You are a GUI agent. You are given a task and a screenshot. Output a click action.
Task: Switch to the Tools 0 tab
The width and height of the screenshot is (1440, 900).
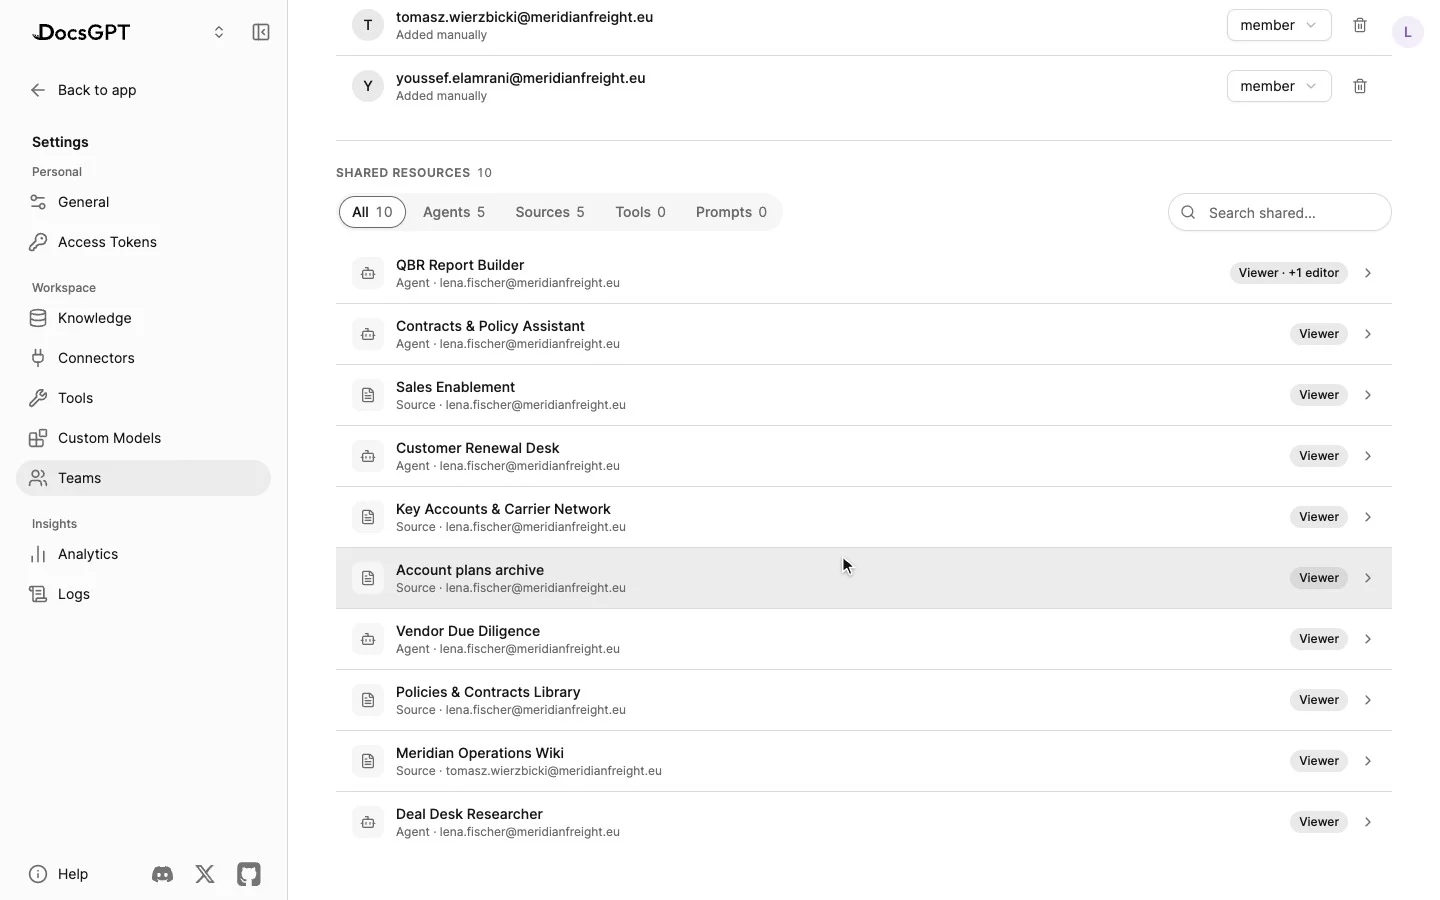640,212
